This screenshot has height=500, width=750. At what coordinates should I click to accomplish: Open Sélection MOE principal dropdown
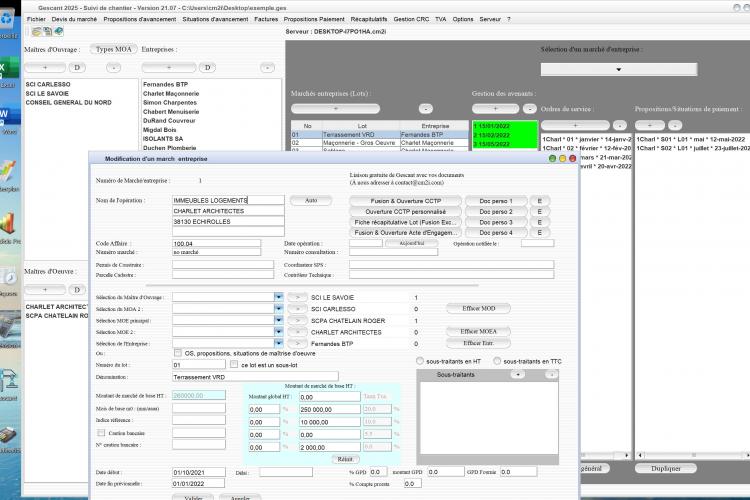point(278,320)
